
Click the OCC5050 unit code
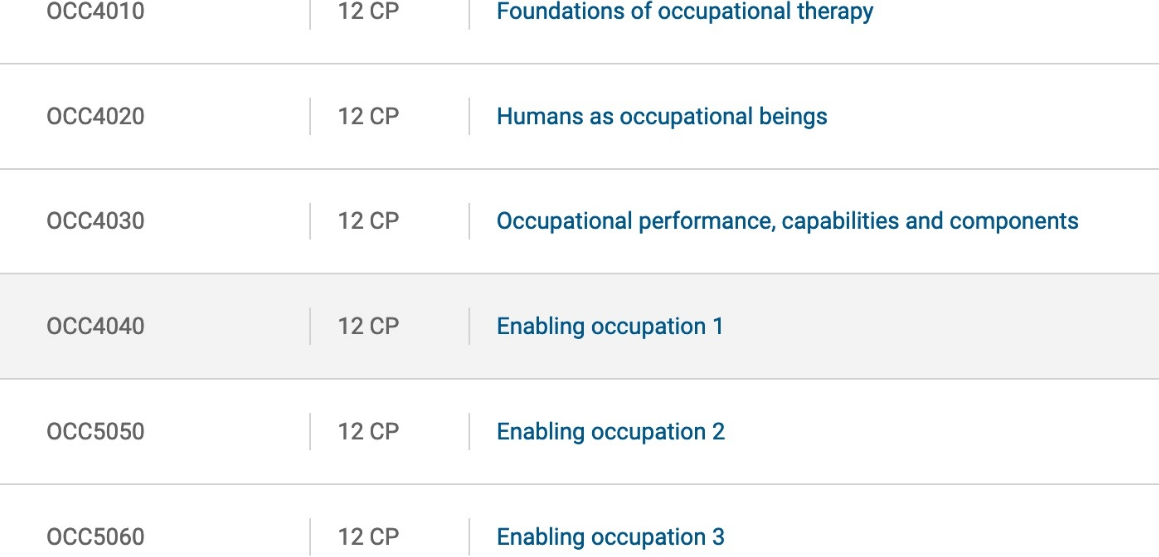tap(95, 432)
